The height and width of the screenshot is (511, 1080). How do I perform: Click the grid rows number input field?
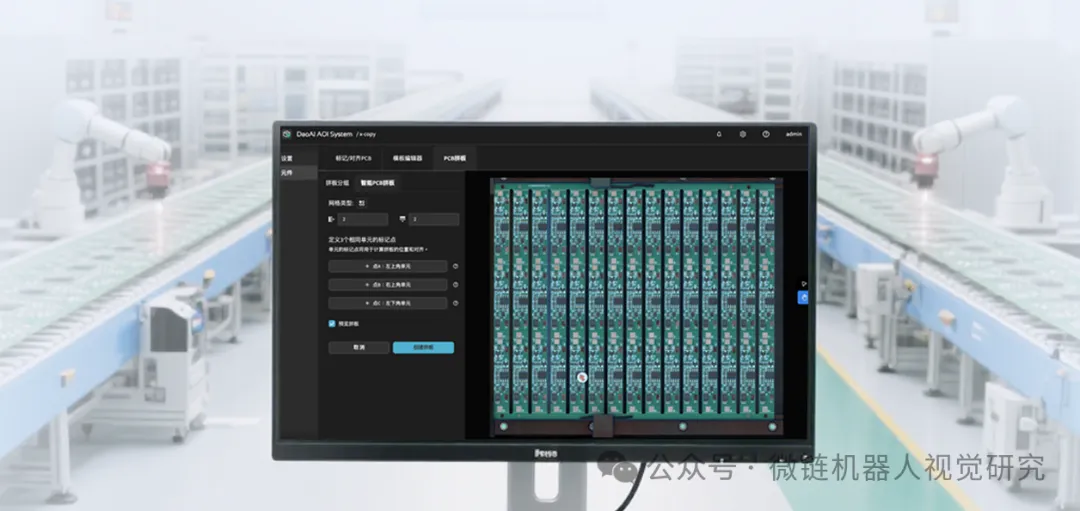(364, 219)
